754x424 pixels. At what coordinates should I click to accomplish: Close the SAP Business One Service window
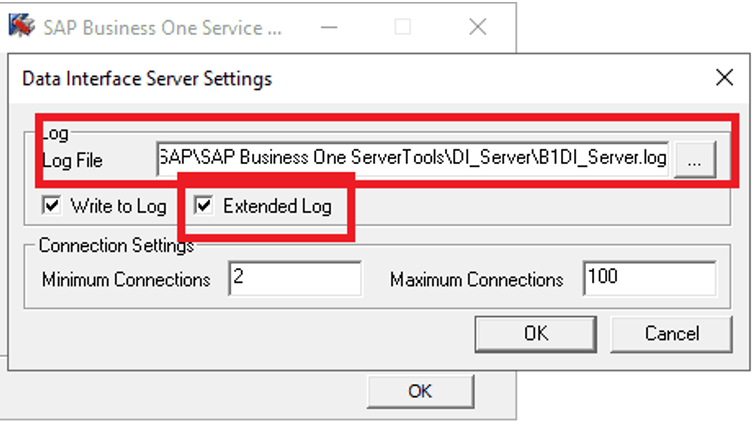click(x=478, y=27)
